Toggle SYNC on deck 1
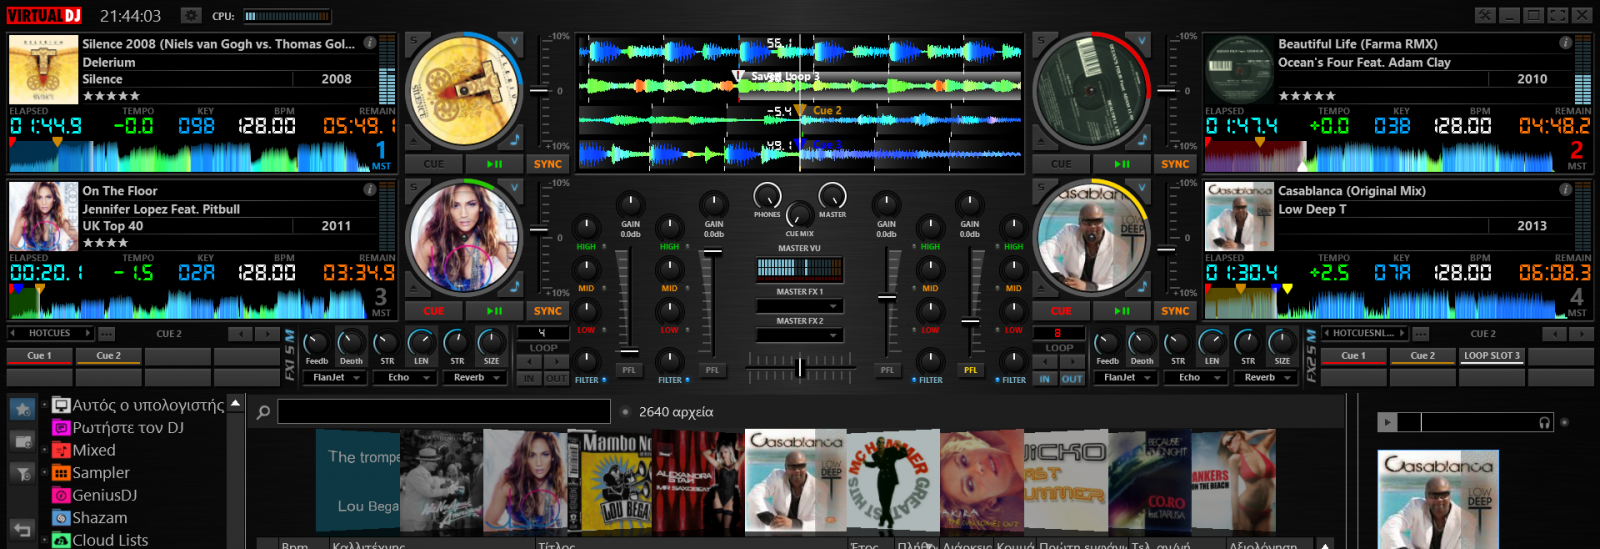 pyautogui.click(x=548, y=164)
